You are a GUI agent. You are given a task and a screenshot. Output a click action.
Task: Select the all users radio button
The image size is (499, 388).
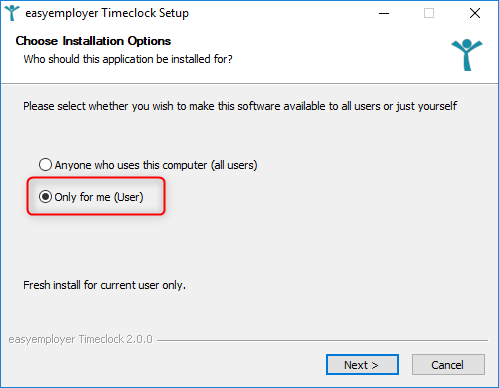[x=45, y=165]
